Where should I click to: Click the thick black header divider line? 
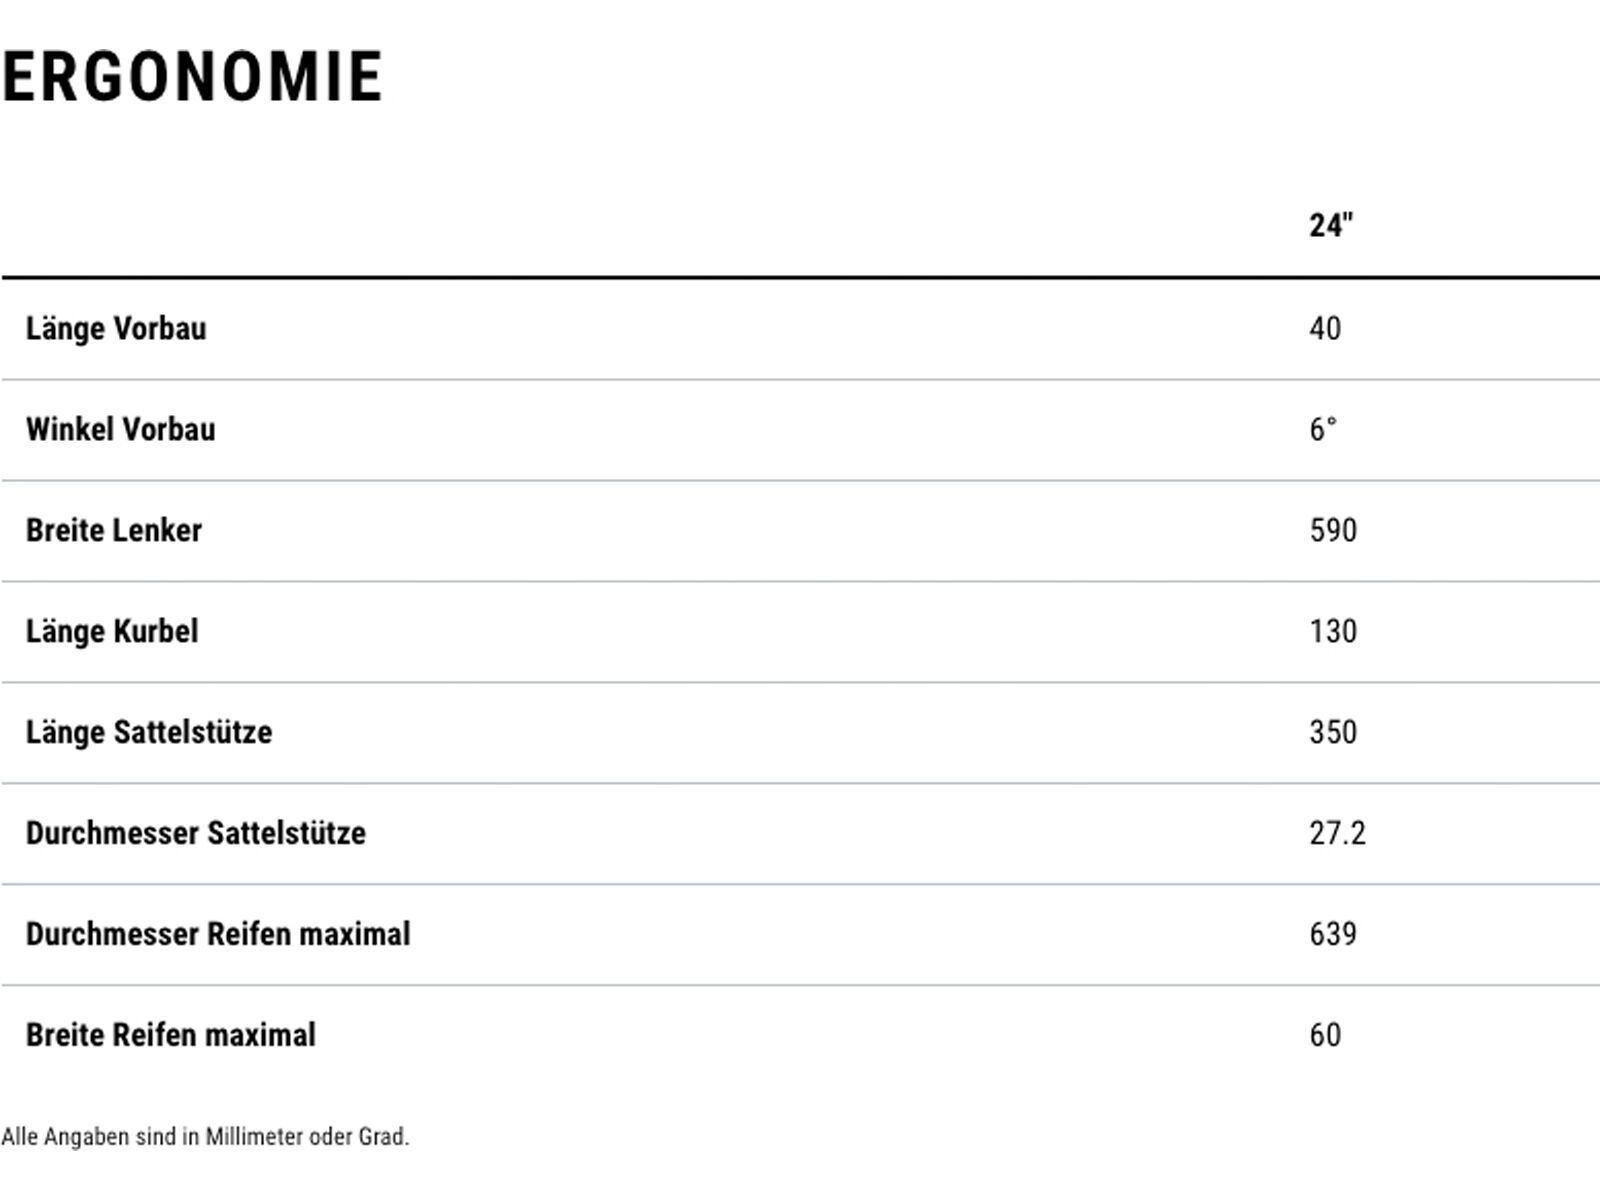coord(800,277)
